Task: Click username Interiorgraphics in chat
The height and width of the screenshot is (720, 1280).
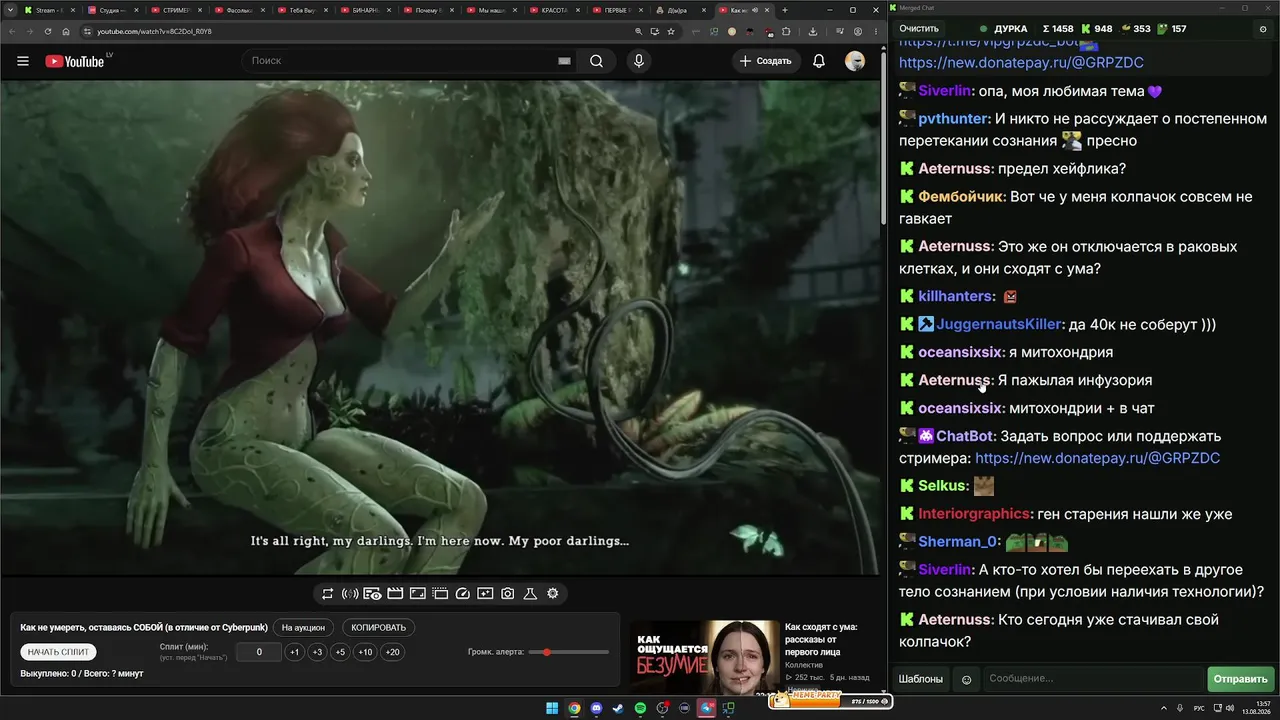Action: [x=974, y=514]
